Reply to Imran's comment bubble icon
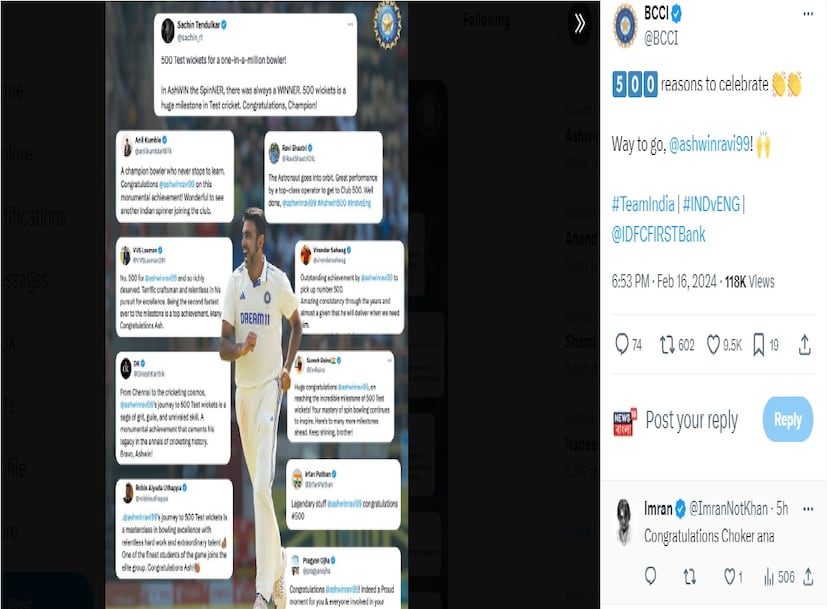Image resolution: width=827 pixels, height=609 pixels. pos(650,576)
